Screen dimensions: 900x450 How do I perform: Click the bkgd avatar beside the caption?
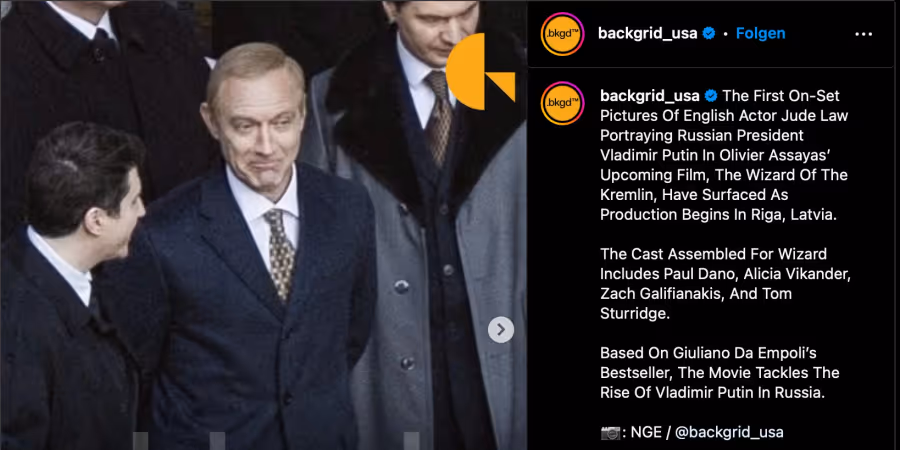(562, 103)
